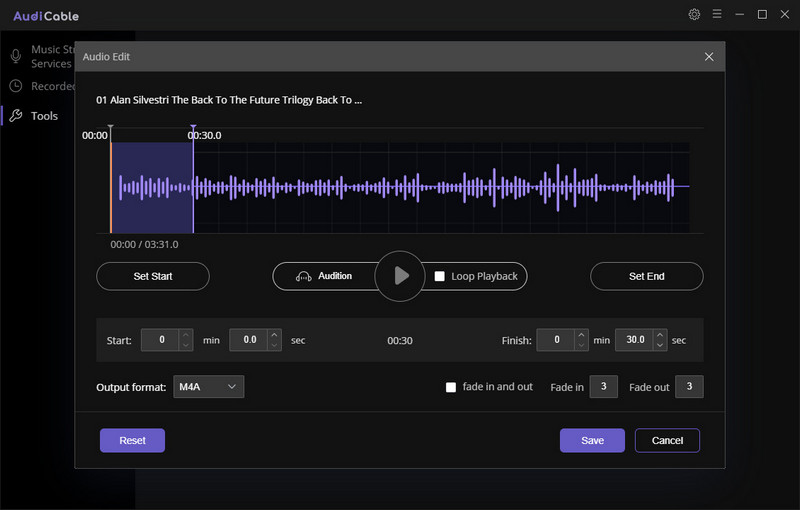Click the AudiCable logo
Viewport: 800px width, 510px height.
[46, 16]
